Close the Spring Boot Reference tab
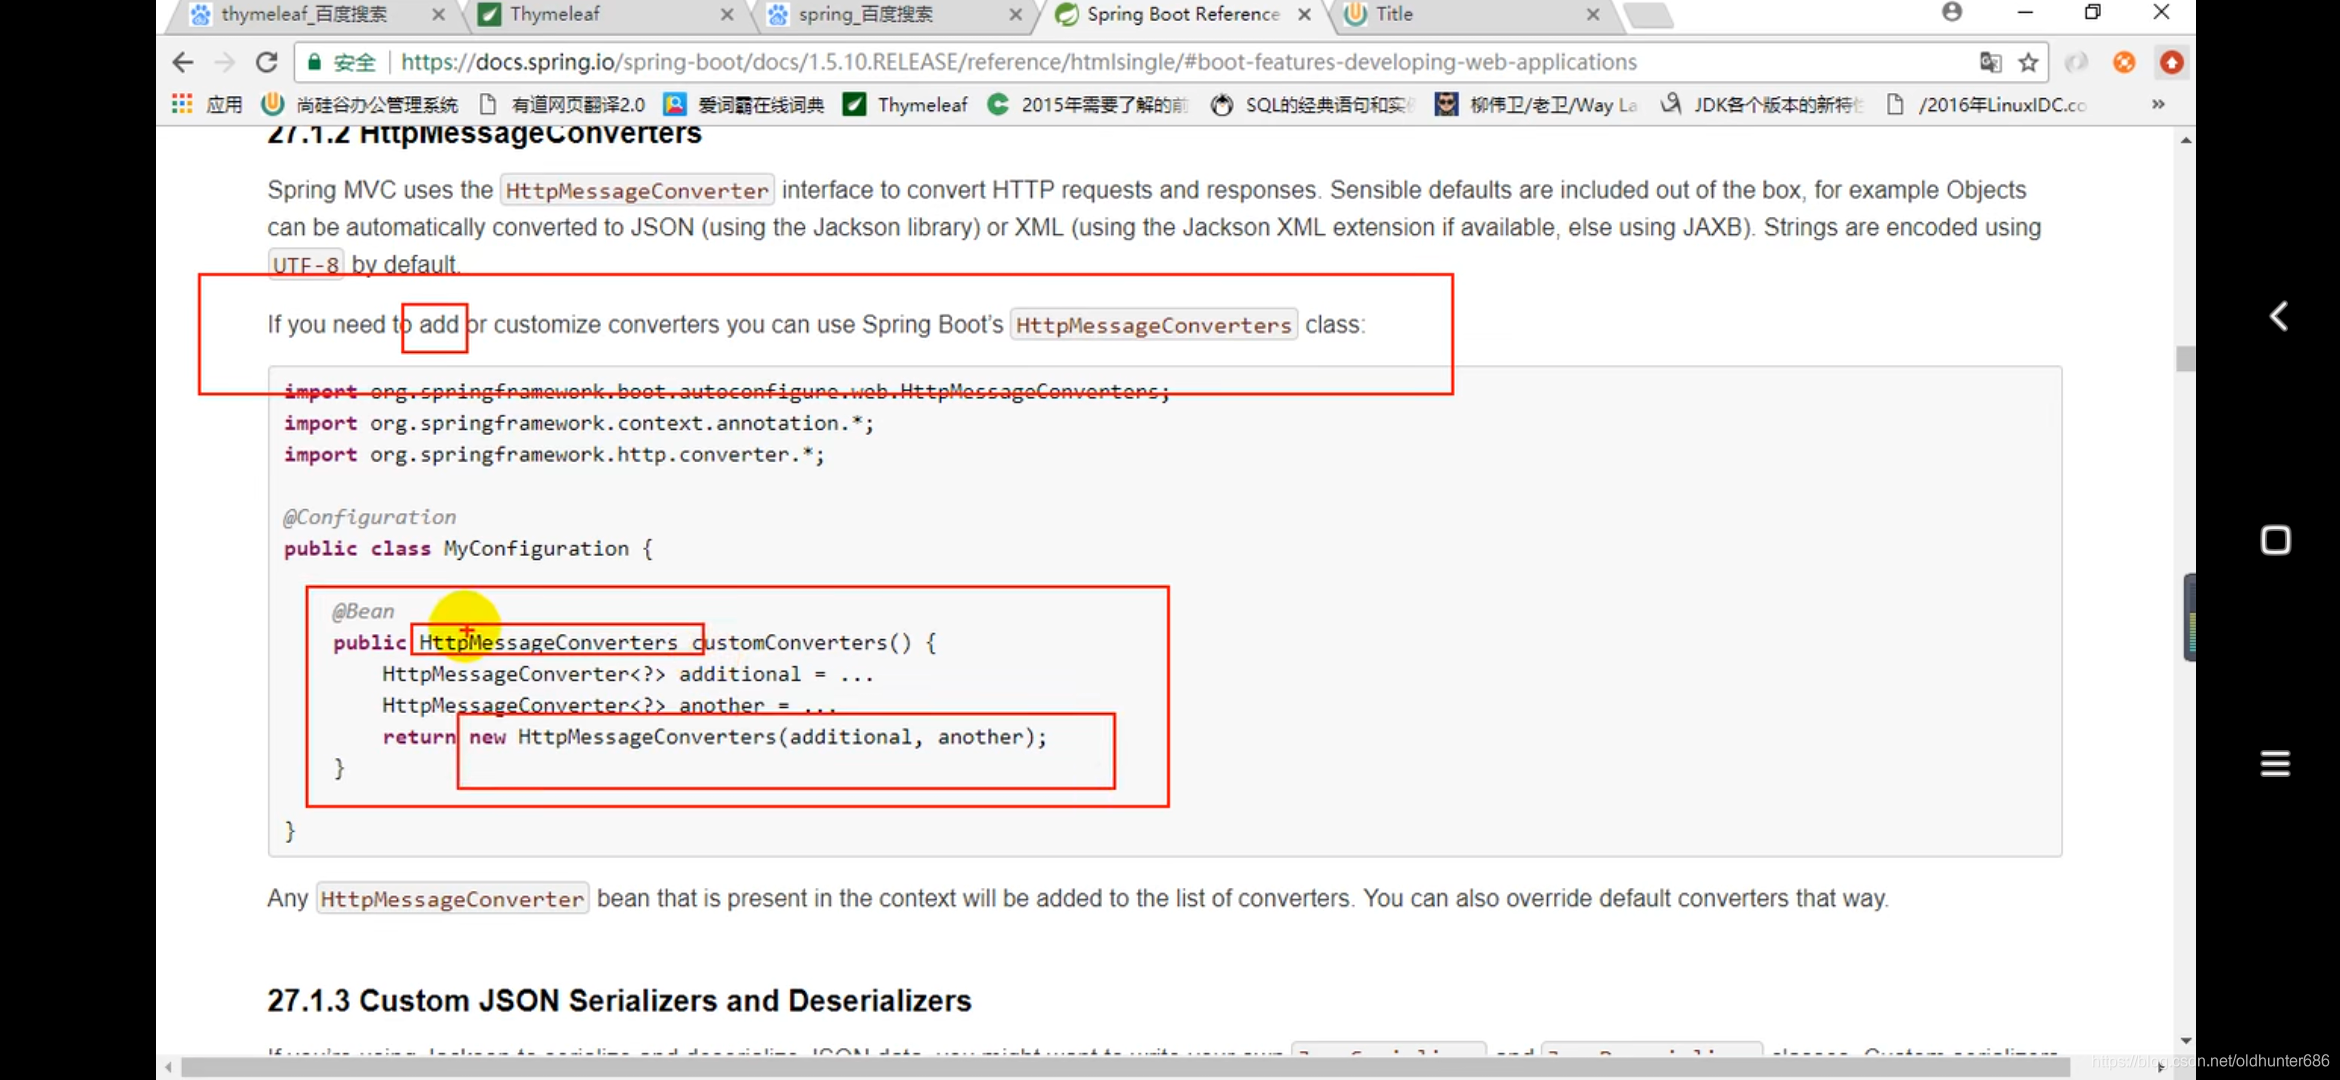2340x1080 pixels. [1304, 14]
